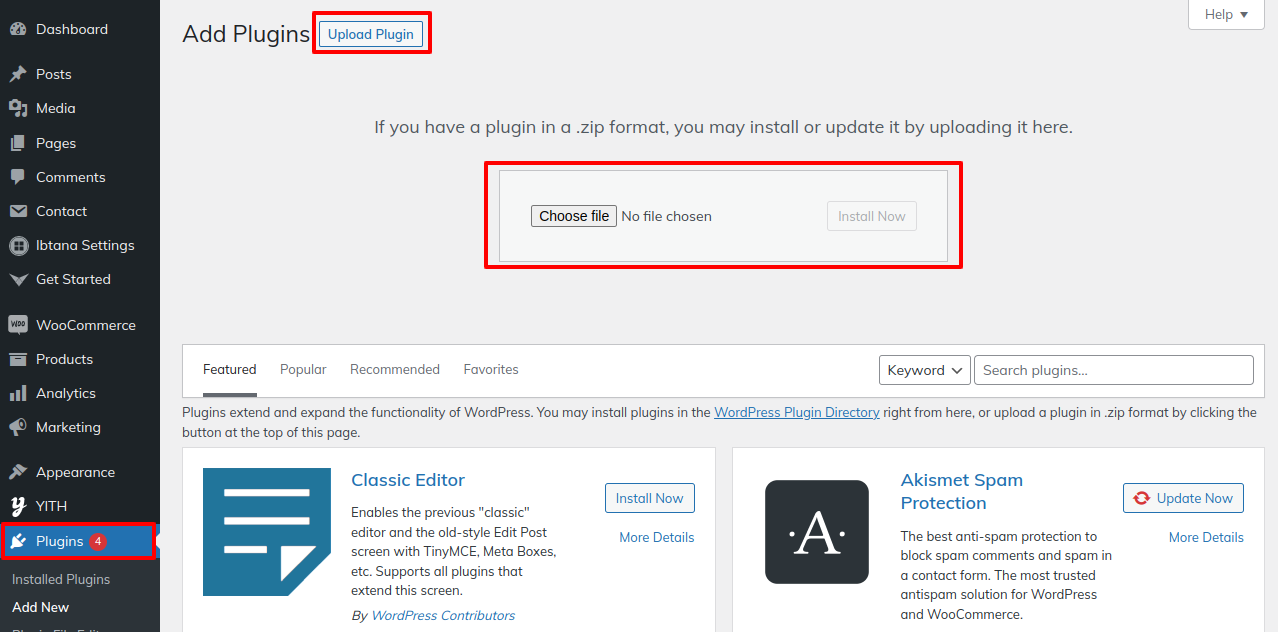Click the Plugins plug icon
This screenshot has width=1278, height=632.
[18, 541]
